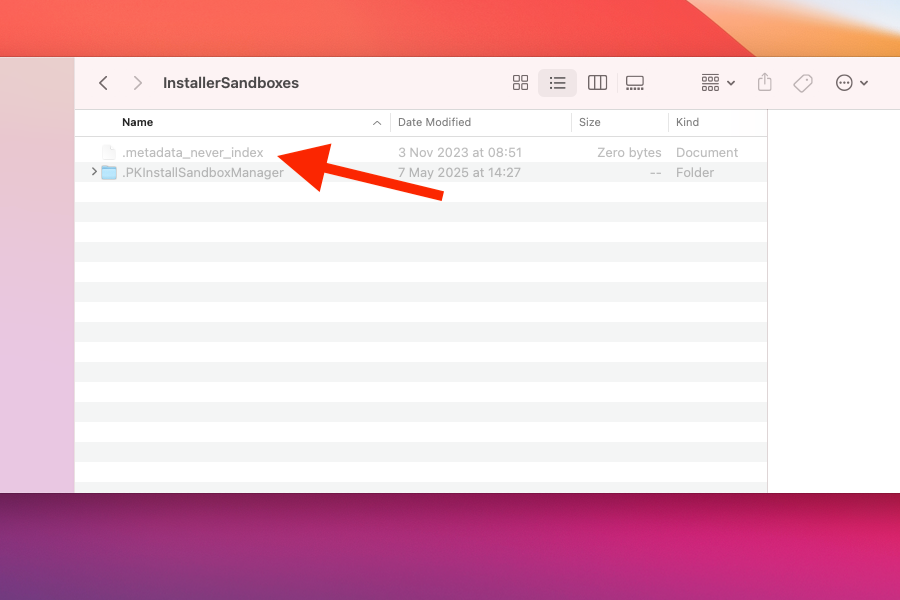900x600 pixels.
Task: Click the InstallerSandboxes window title
Action: (x=231, y=83)
